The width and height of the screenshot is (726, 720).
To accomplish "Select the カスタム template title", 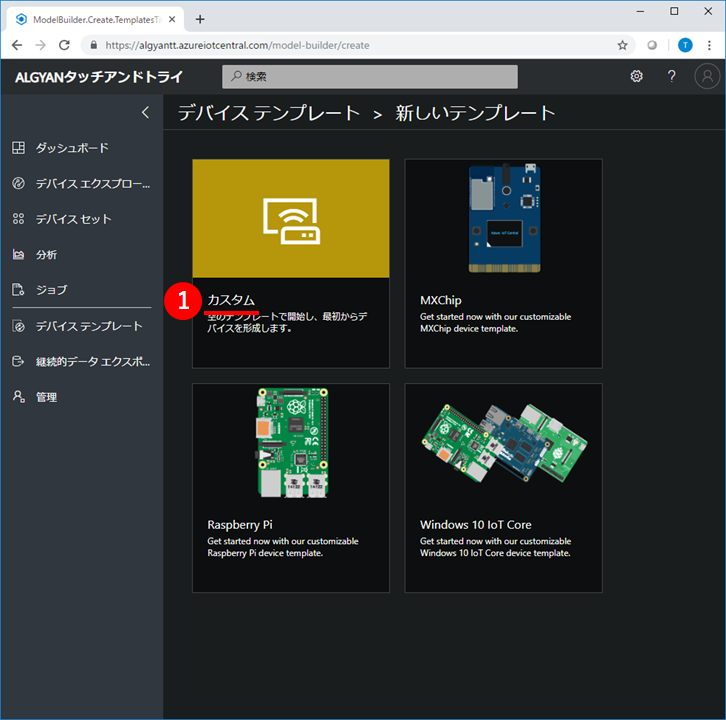I will click(x=231, y=300).
